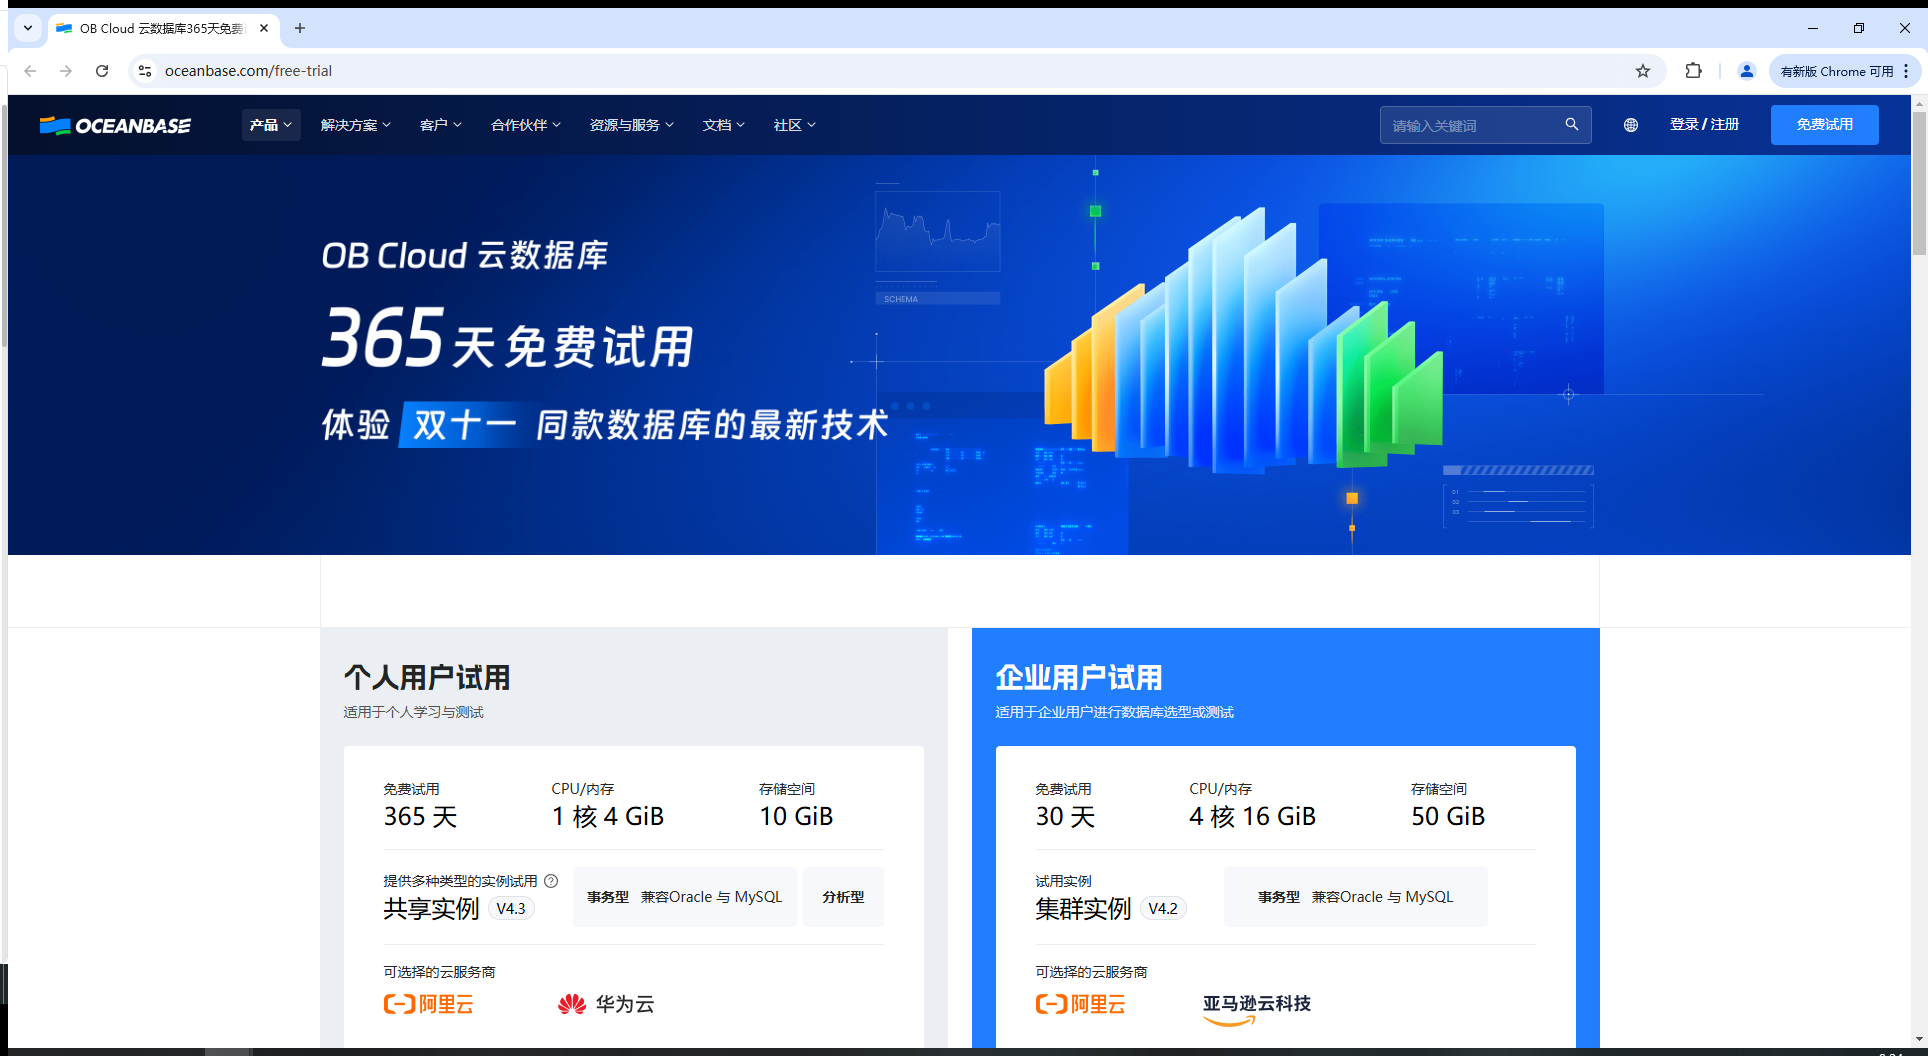The width and height of the screenshot is (1928, 1056).
Task: Open the 资源与服务 dropdown
Action: click(631, 124)
